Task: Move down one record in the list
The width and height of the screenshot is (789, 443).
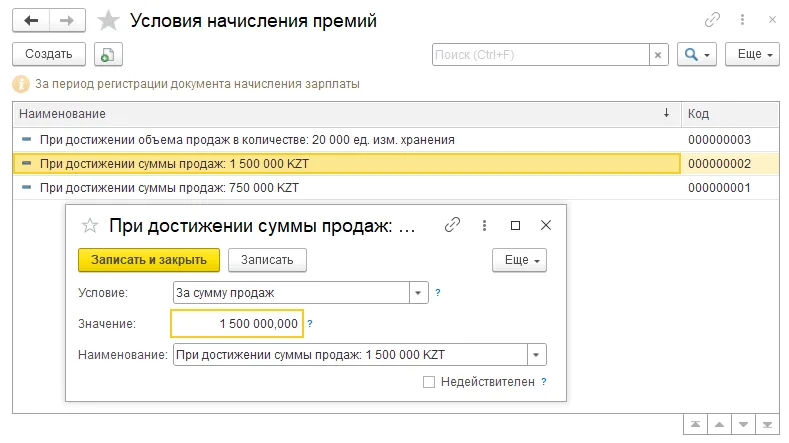Action: (x=743, y=425)
